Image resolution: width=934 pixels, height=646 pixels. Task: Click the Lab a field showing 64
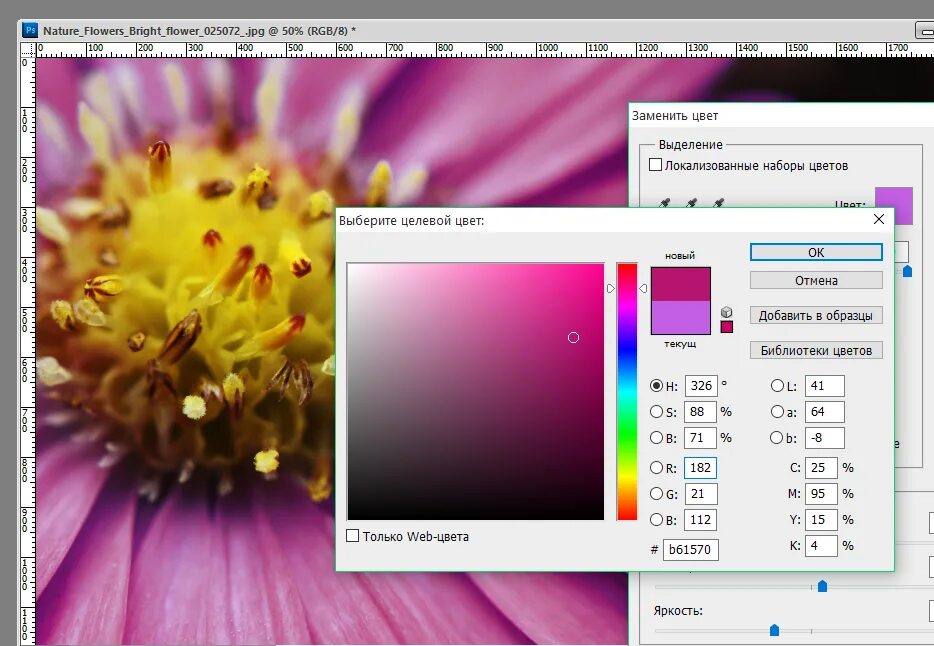point(825,411)
